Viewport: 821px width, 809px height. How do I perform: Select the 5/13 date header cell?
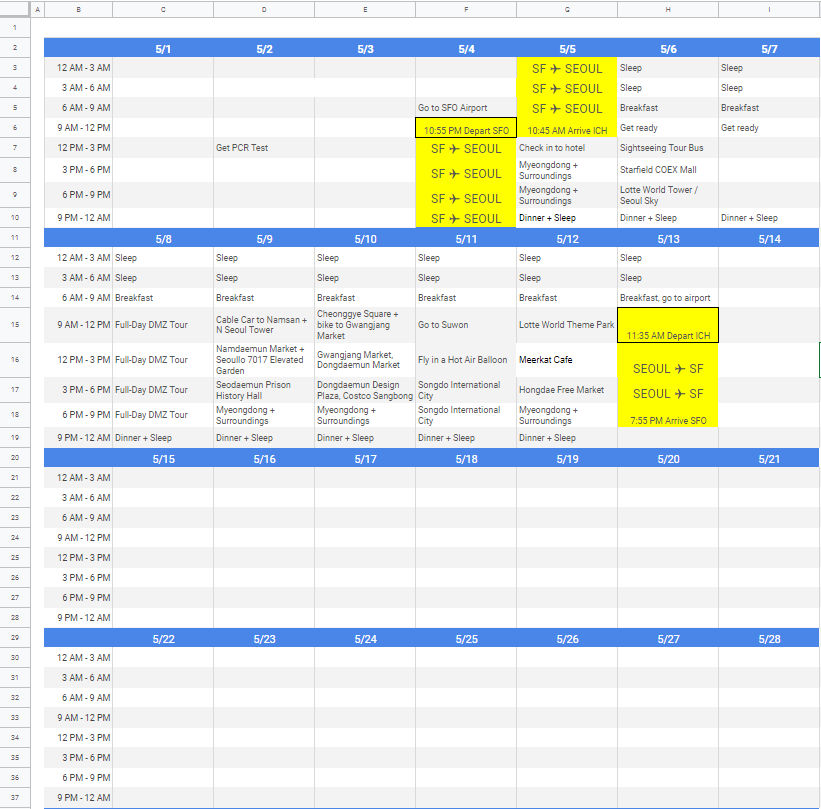(668, 239)
